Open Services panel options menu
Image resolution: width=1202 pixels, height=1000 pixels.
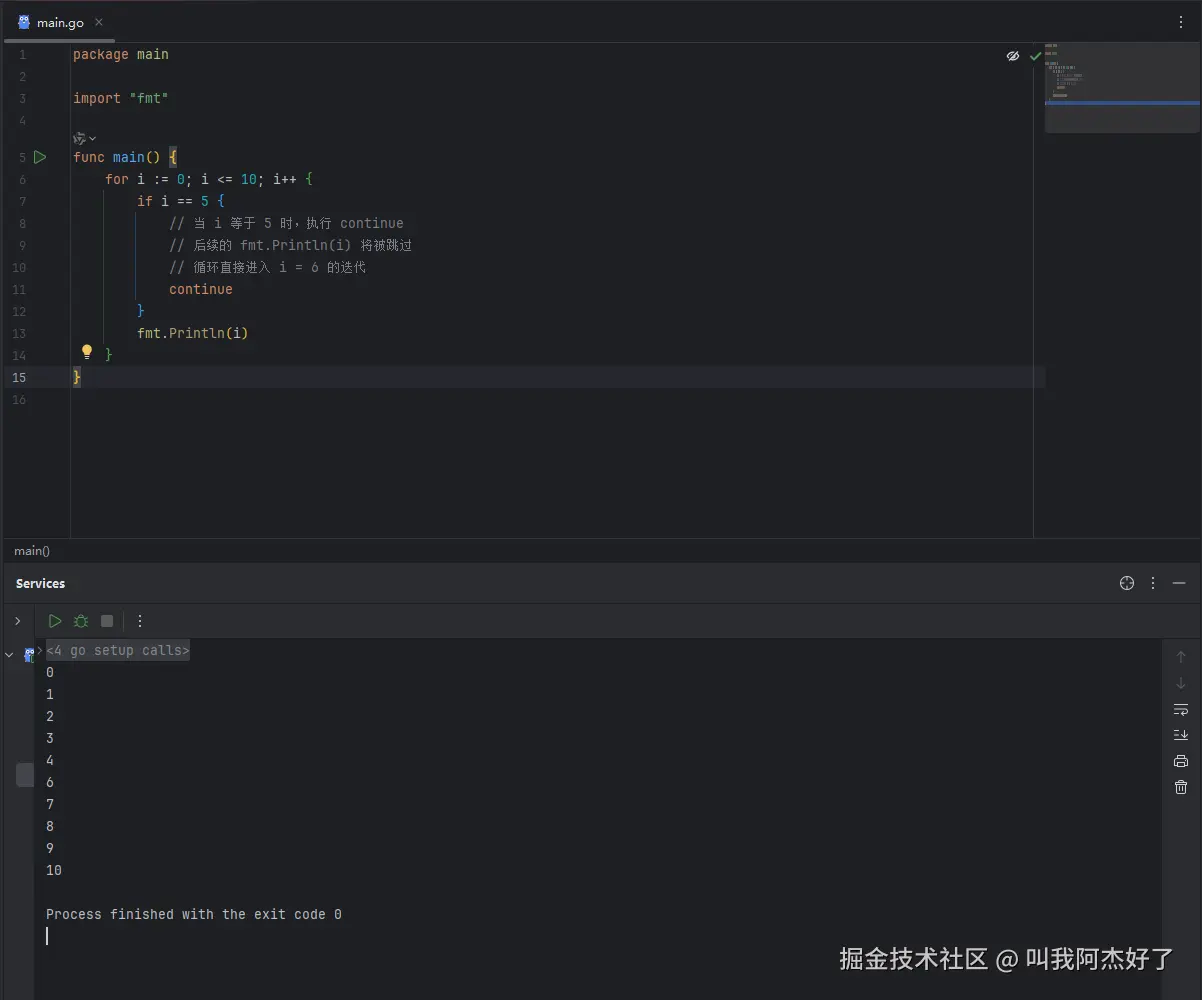tap(1153, 583)
